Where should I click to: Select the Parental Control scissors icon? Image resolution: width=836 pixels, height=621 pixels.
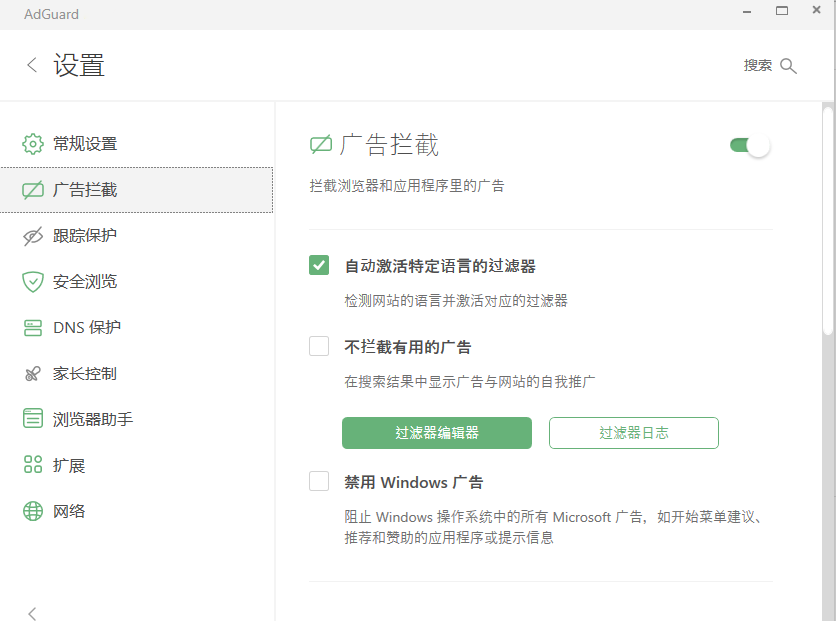click(x=31, y=374)
